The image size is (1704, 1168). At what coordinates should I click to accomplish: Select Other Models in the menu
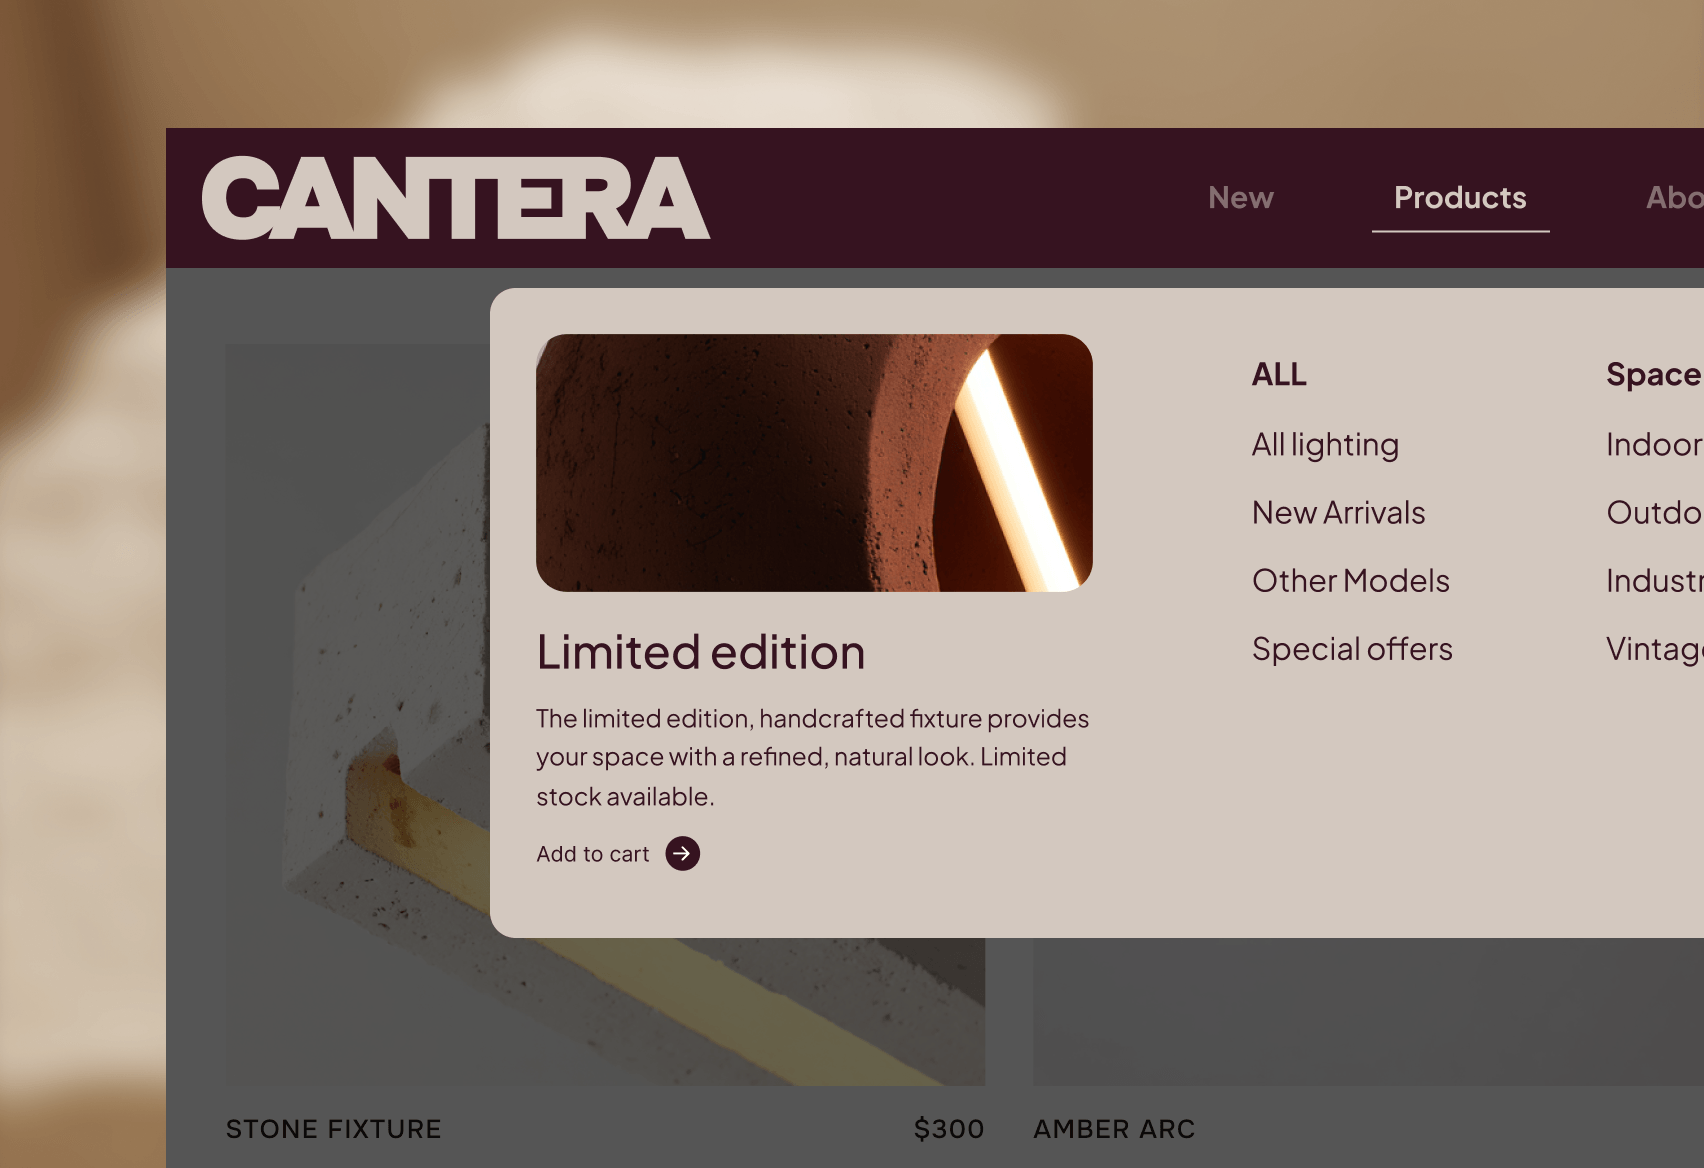[1350, 581]
